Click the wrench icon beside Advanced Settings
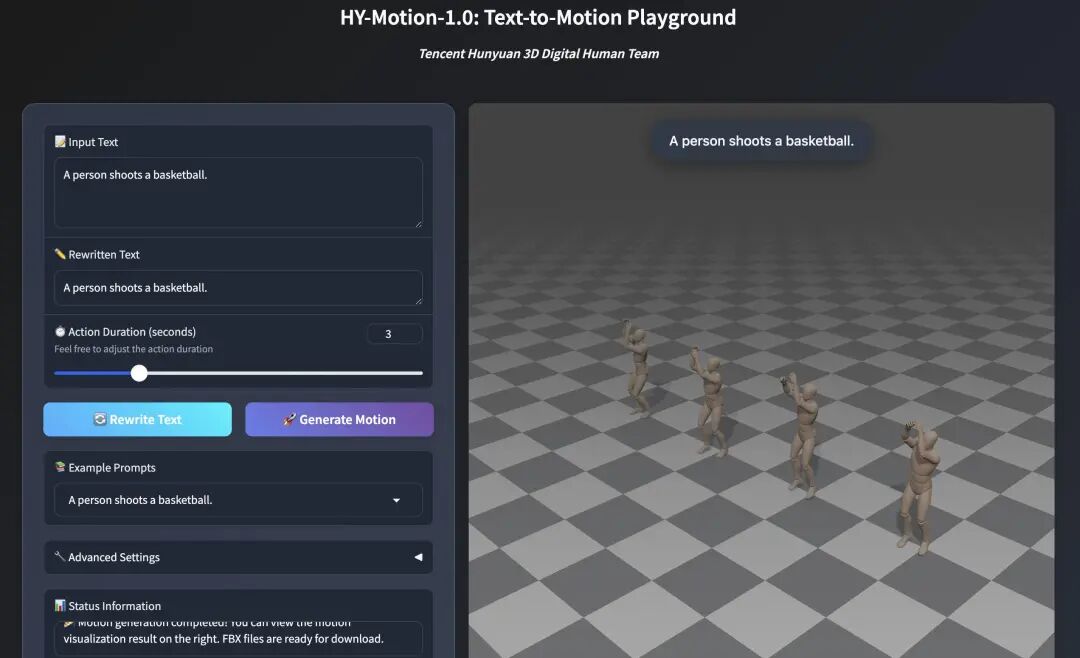Image resolution: width=1080 pixels, height=658 pixels. (x=60, y=556)
